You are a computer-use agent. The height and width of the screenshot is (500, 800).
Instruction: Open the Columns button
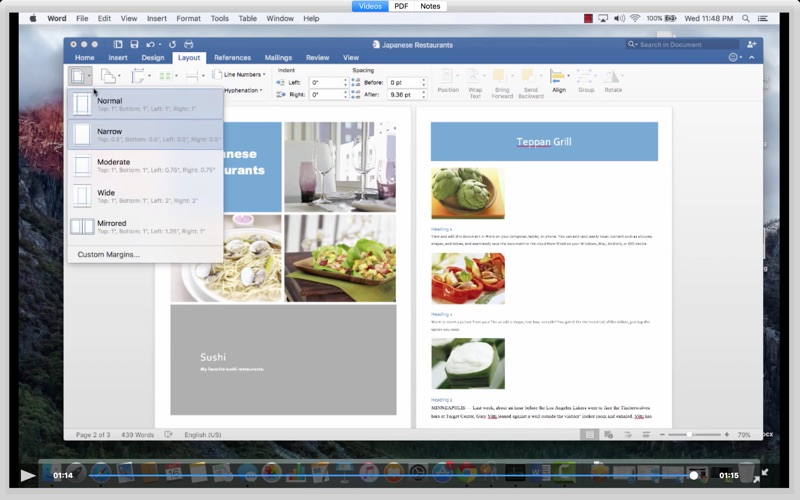[167, 76]
